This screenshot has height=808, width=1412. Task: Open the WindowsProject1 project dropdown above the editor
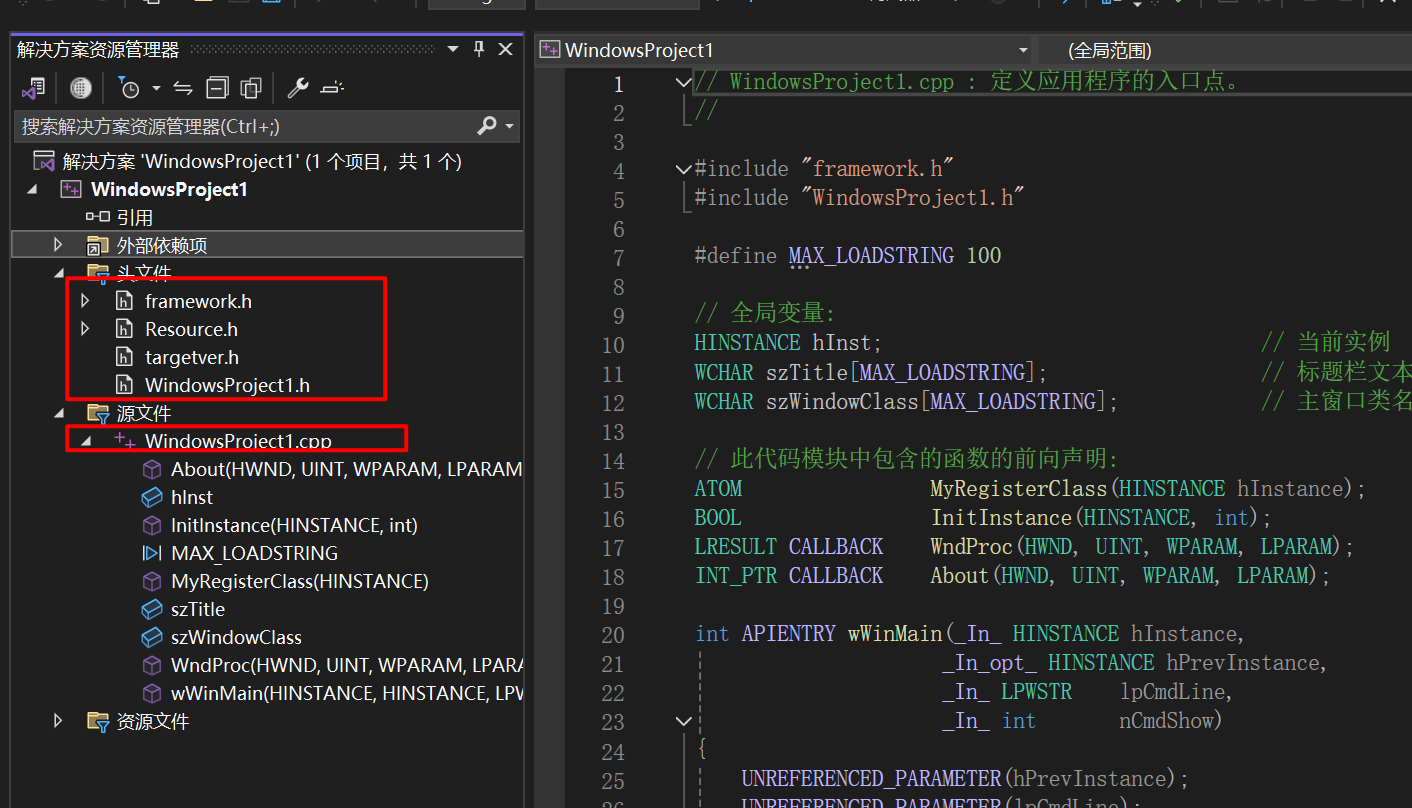[1022, 50]
